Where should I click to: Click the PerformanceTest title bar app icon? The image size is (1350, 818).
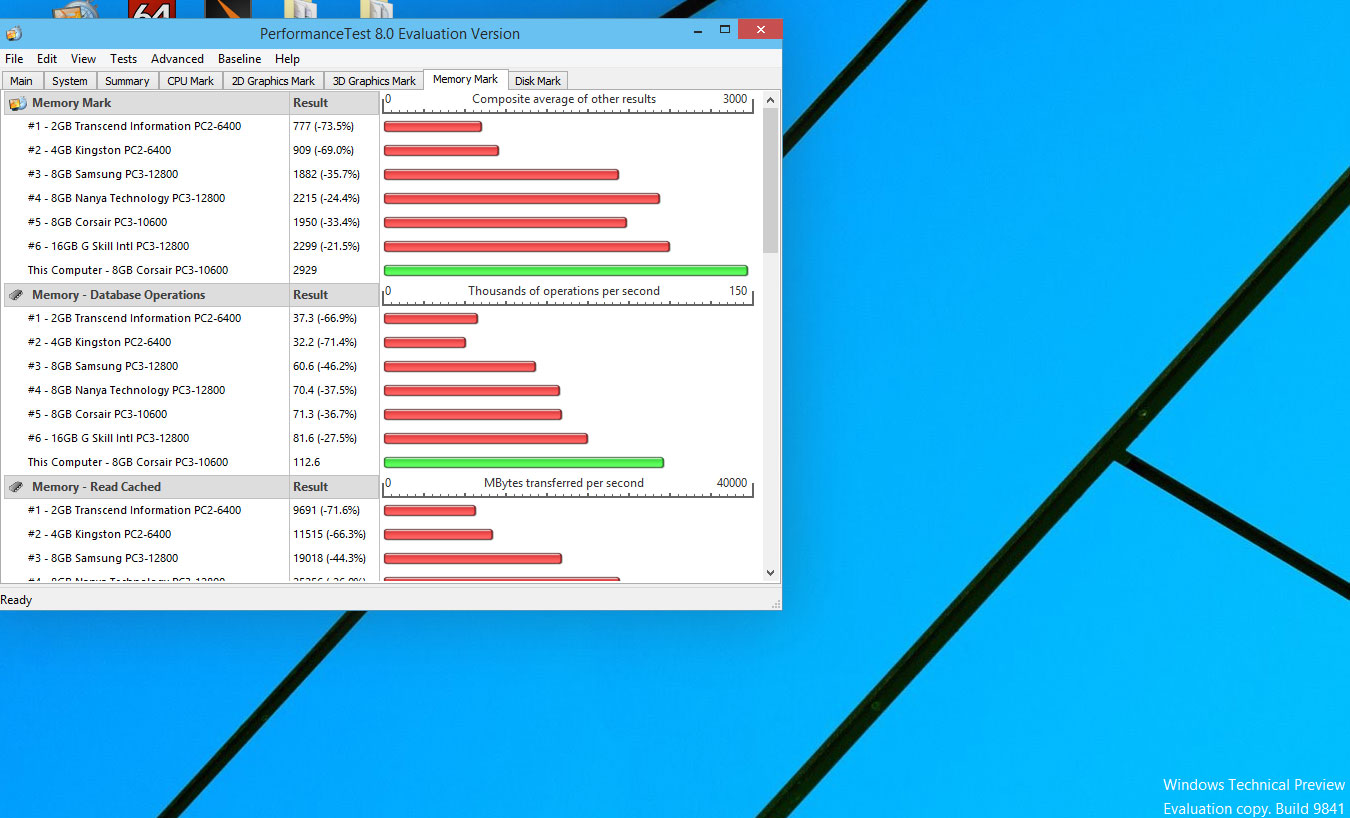coord(14,33)
